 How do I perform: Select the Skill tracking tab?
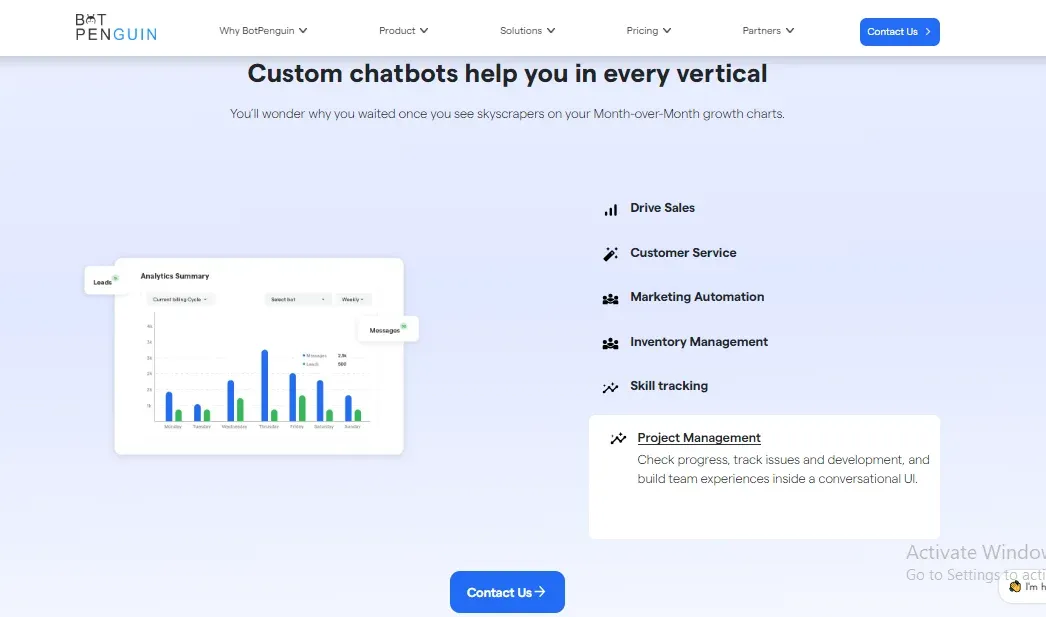669,386
